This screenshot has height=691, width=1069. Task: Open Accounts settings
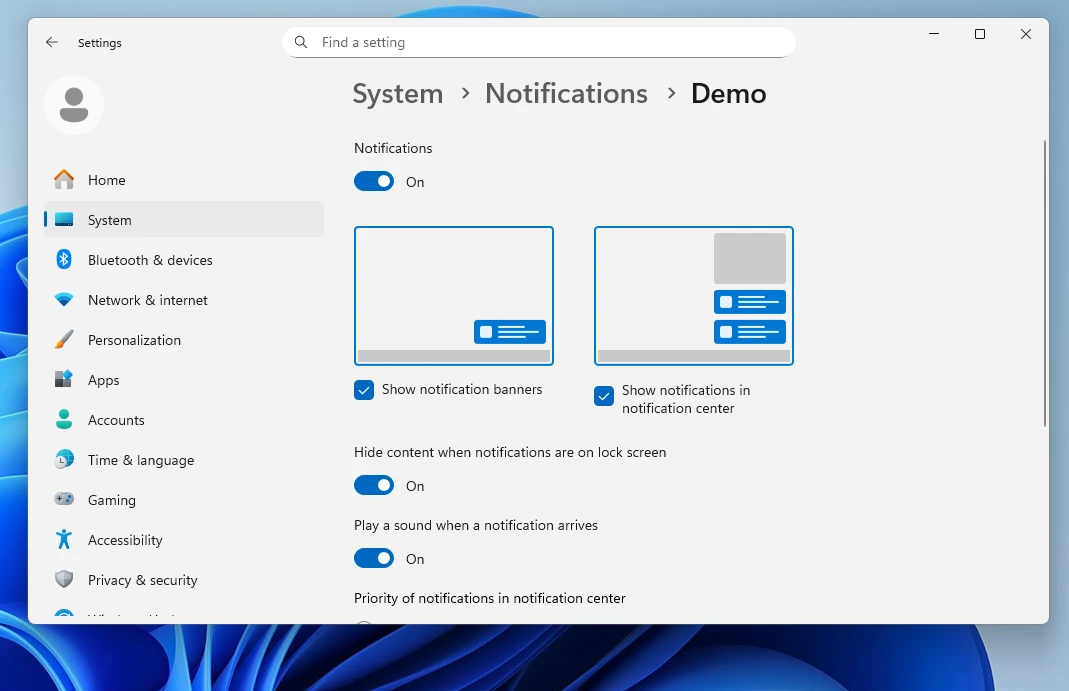pyautogui.click(x=115, y=420)
